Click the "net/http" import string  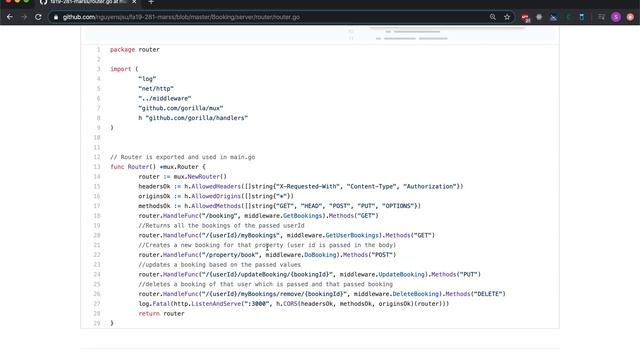[156, 89]
